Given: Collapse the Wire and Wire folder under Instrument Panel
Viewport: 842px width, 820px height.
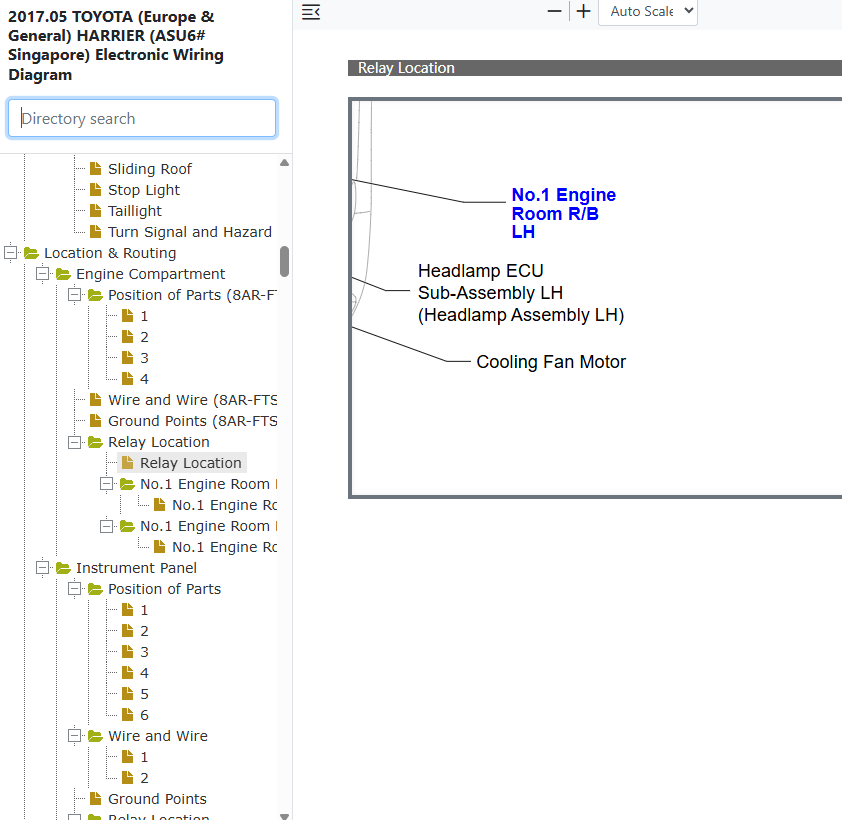Looking at the screenshot, I should 75,735.
